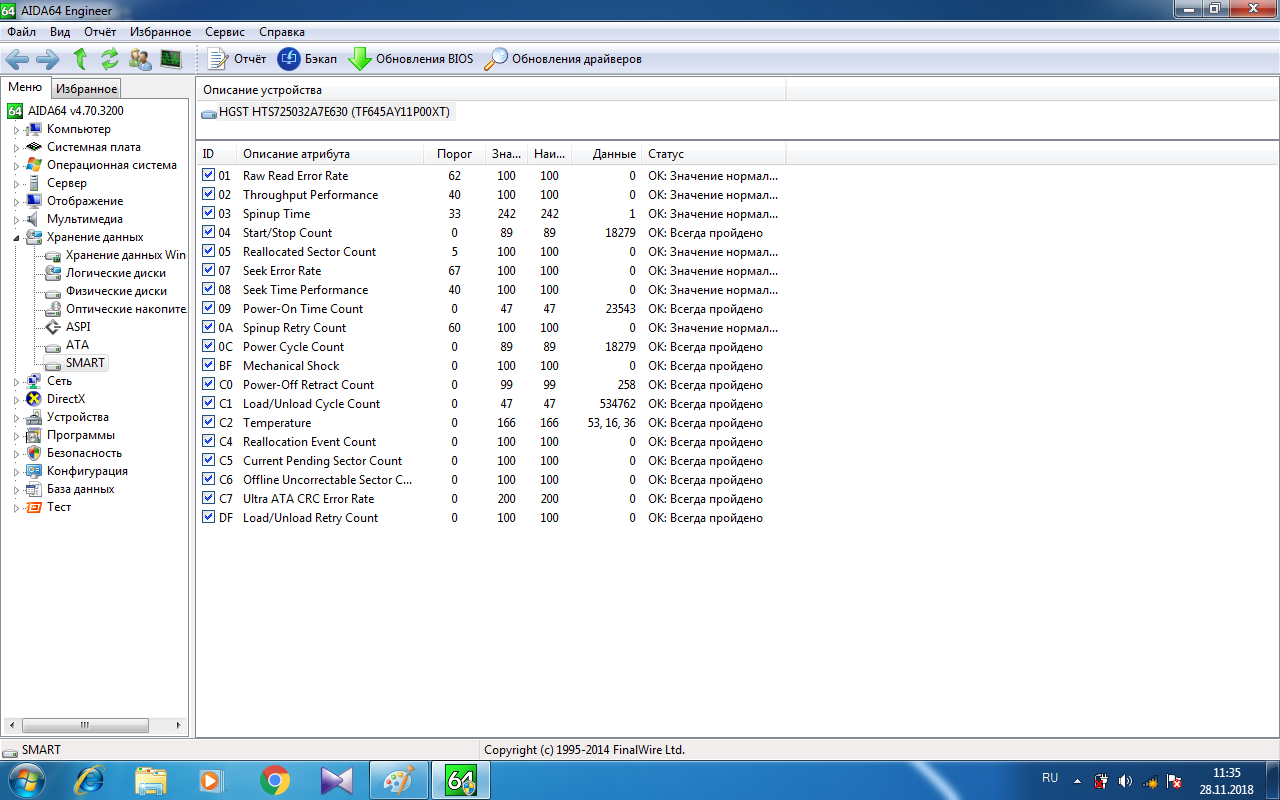
Task: Open Paint from the taskbar
Action: [399, 779]
